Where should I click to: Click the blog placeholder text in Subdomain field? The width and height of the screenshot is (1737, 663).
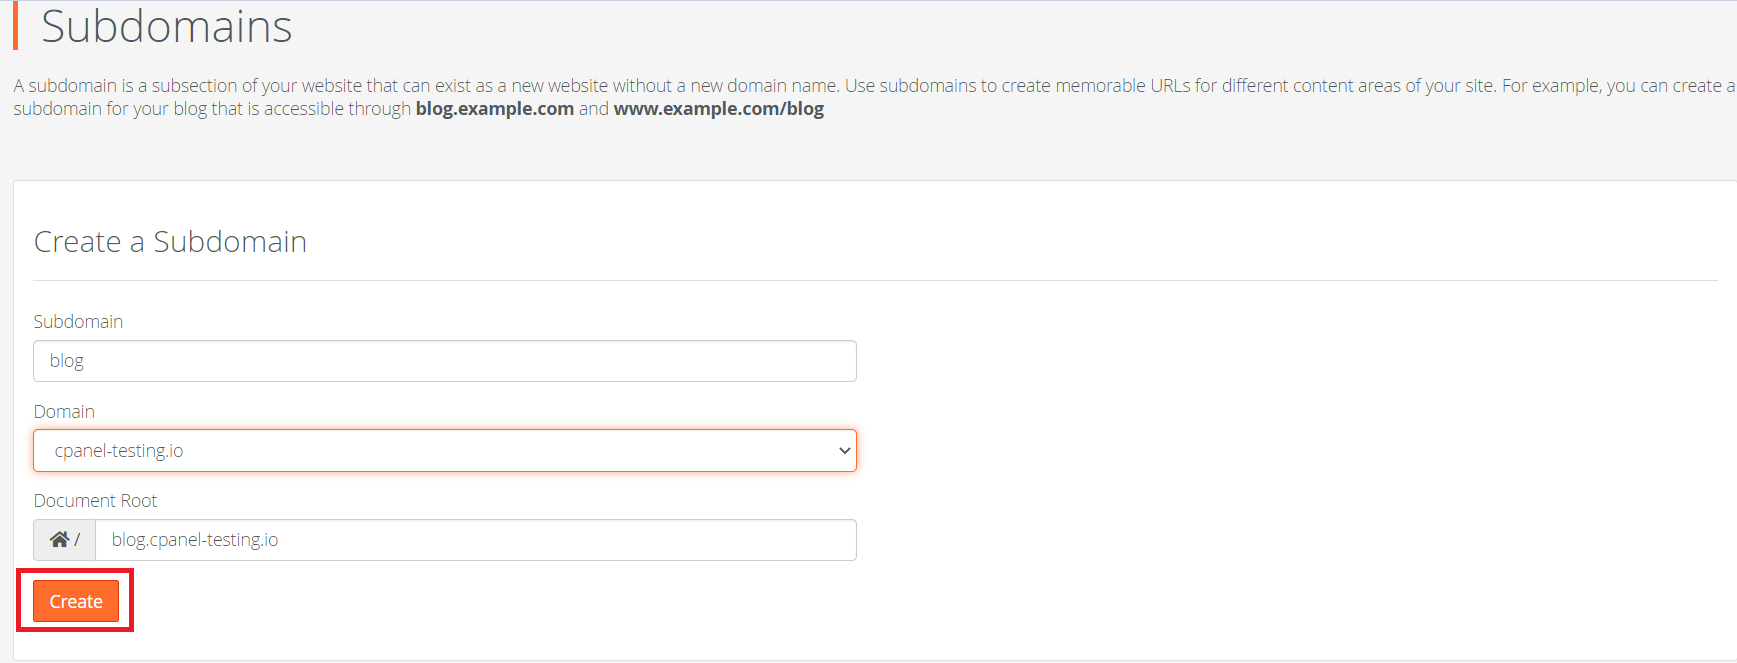[66, 360]
